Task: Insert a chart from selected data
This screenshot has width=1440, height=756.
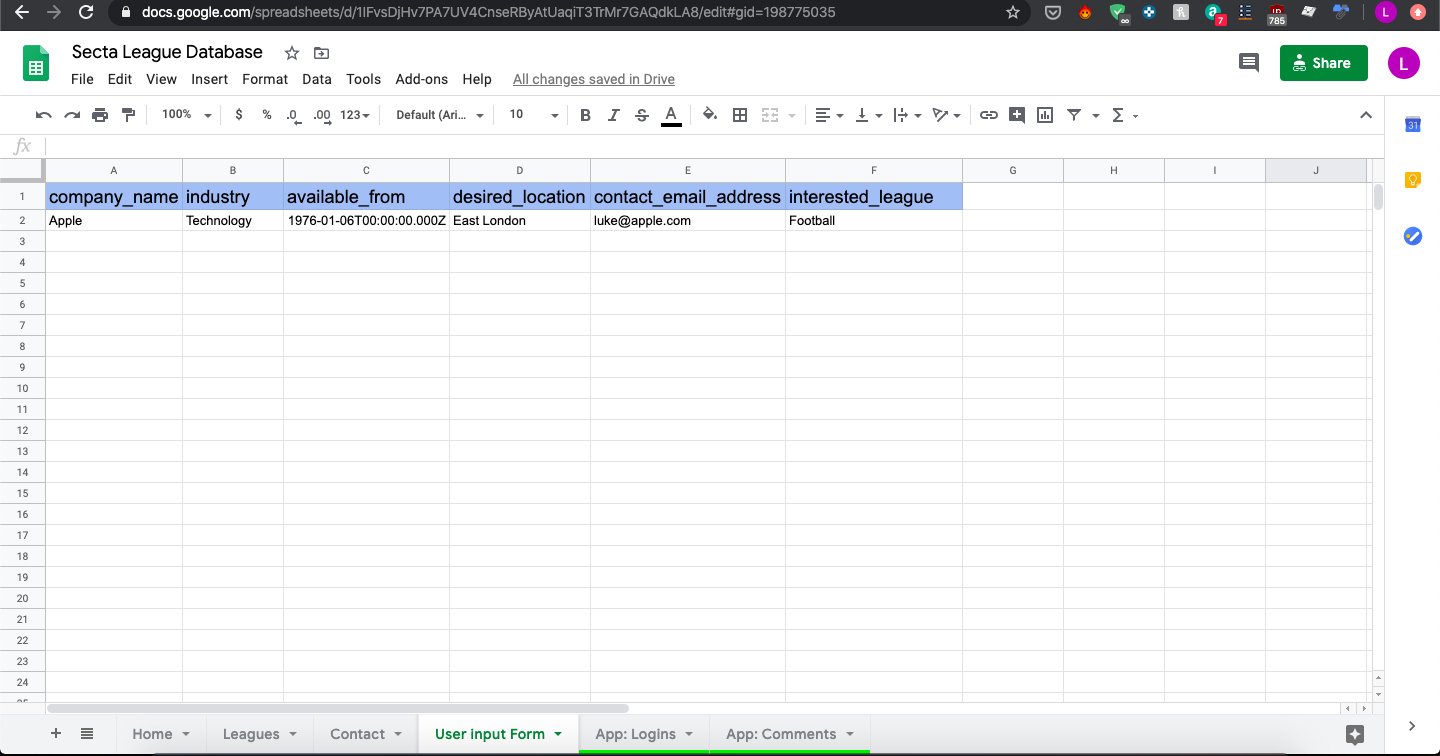Action: (x=1044, y=114)
